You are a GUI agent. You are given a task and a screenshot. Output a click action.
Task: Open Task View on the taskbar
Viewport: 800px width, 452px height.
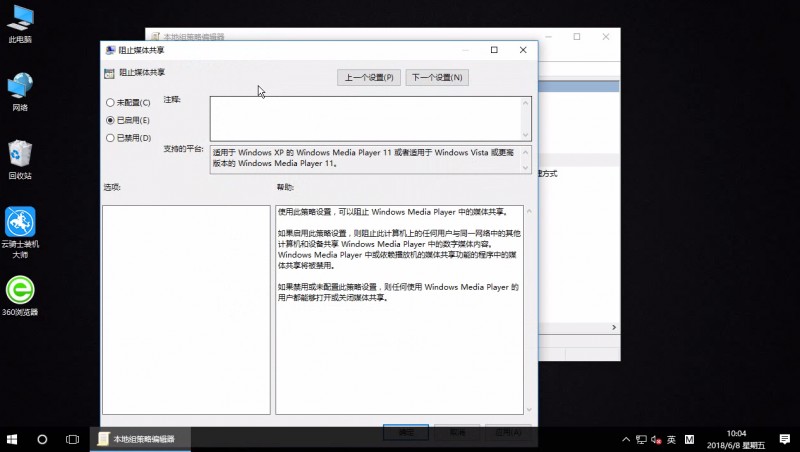(72, 439)
